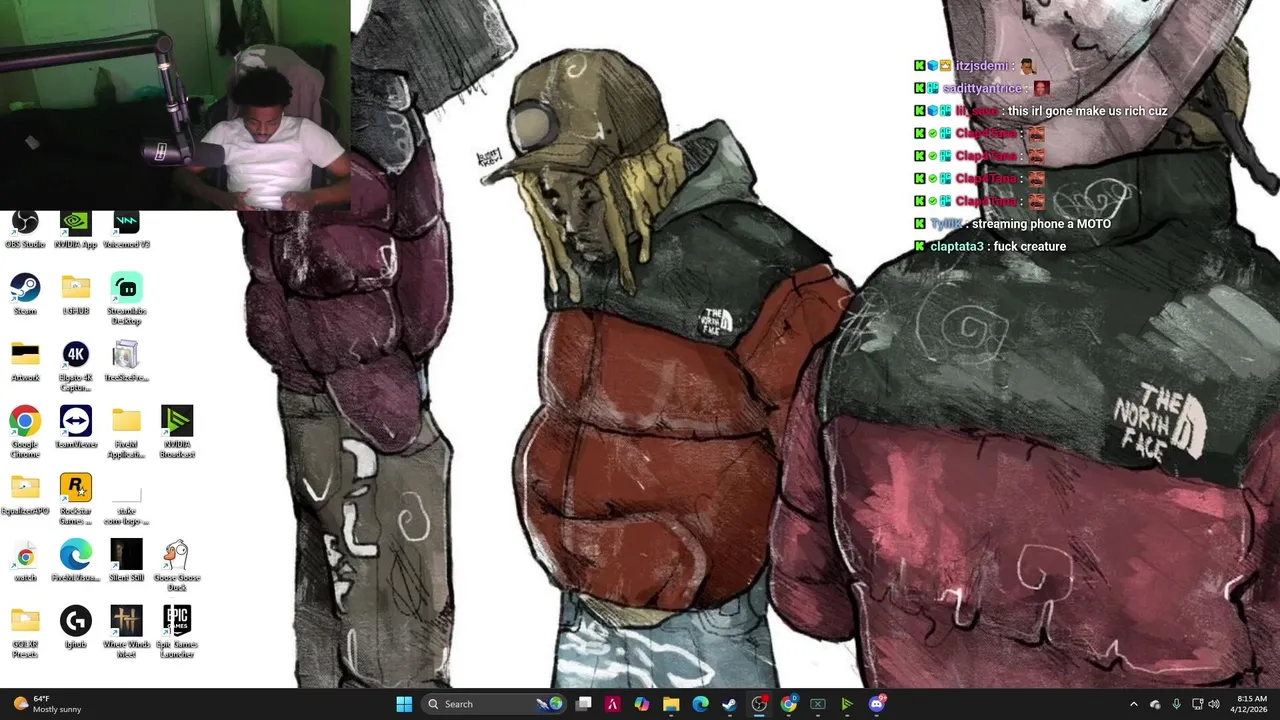Open the GOLKR Presets folder
This screenshot has width=1280, height=720.
point(25,633)
